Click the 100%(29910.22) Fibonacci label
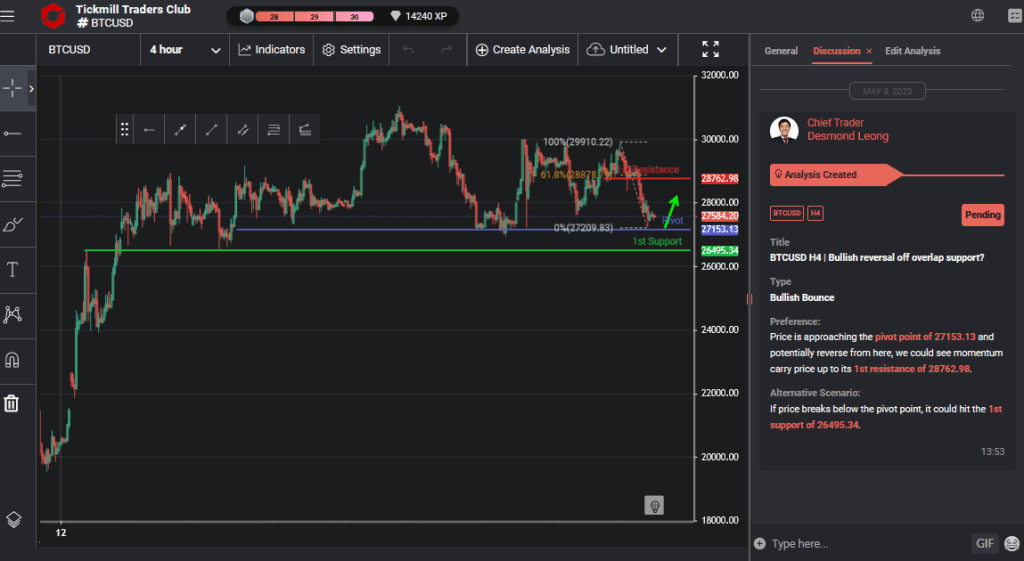The height and width of the screenshot is (561, 1024). pos(578,142)
